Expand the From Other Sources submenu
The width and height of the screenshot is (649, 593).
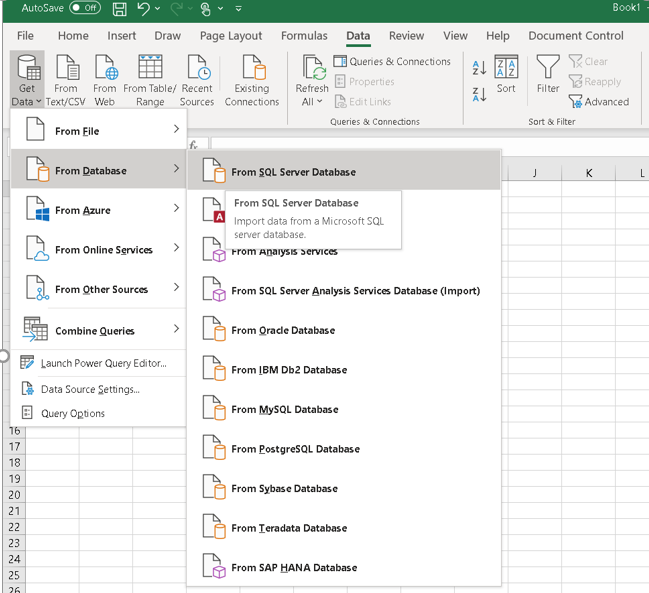(x=98, y=288)
